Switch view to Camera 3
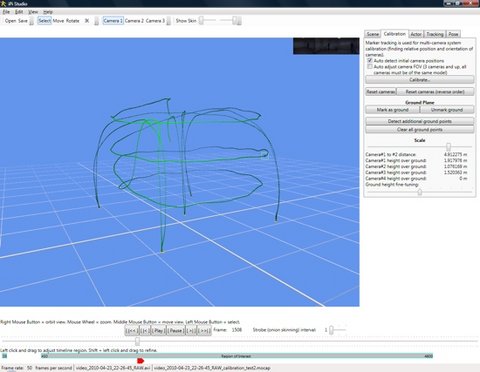This screenshot has height=372, width=480. point(155,21)
